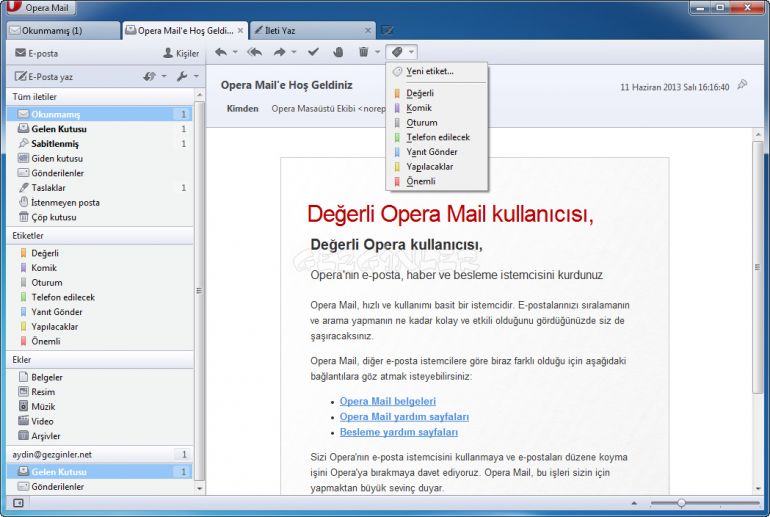Click the label tag icon in toolbar
Image resolution: width=770 pixels, height=517 pixels.
pos(397,52)
